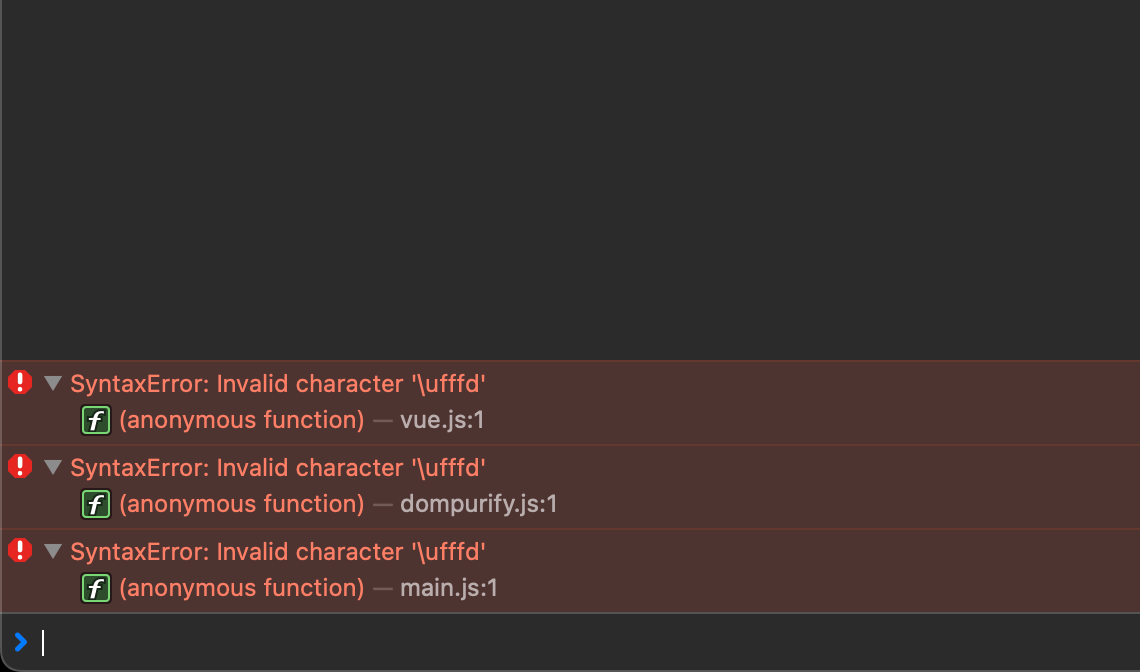Collapse the second SyntaxError stack trace
The height and width of the screenshot is (672, 1140).
tap(52, 467)
